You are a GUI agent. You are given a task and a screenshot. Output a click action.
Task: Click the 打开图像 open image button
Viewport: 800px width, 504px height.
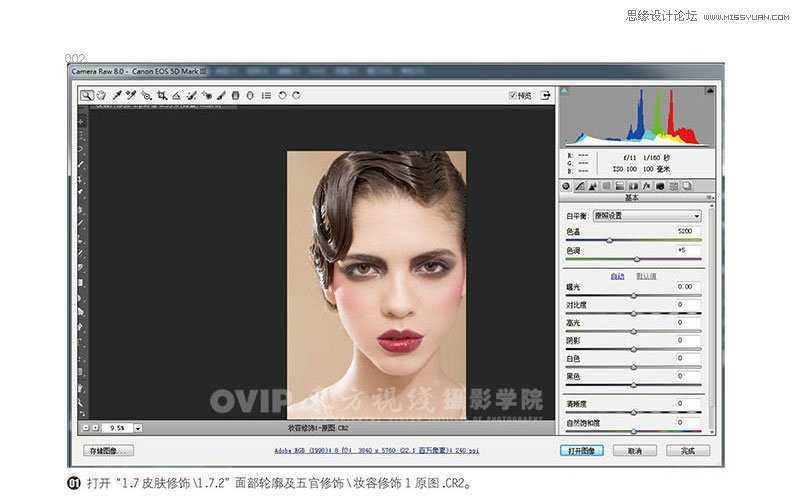pyautogui.click(x=582, y=451)
